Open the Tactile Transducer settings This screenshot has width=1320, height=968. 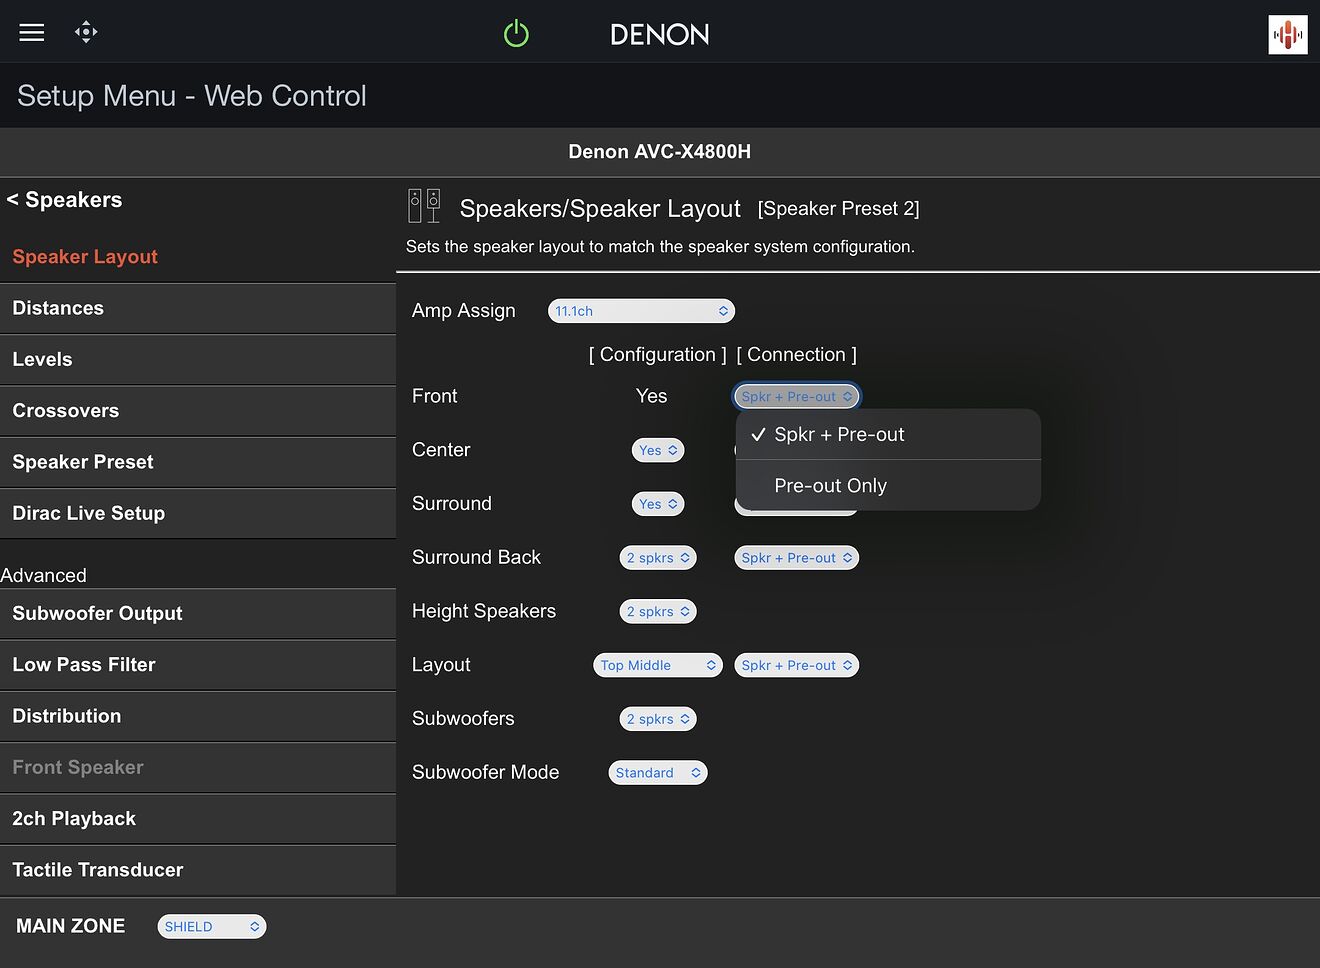(x=98, y=870)
